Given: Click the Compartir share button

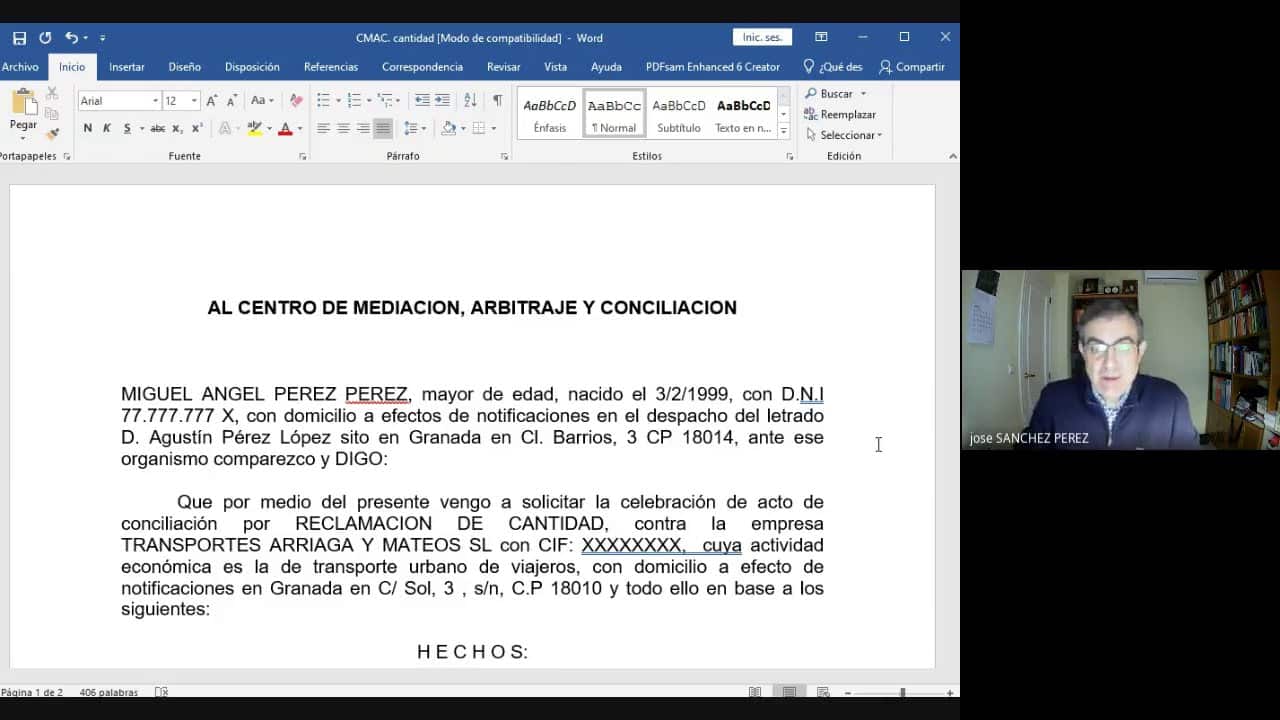Looking at the screenshot, I should (912, 67).
